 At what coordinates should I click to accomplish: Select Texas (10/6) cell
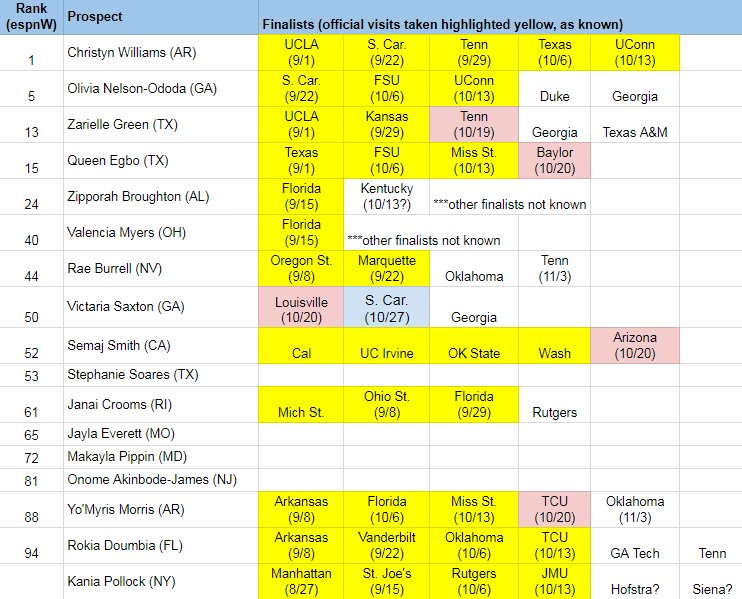[555, 53]
